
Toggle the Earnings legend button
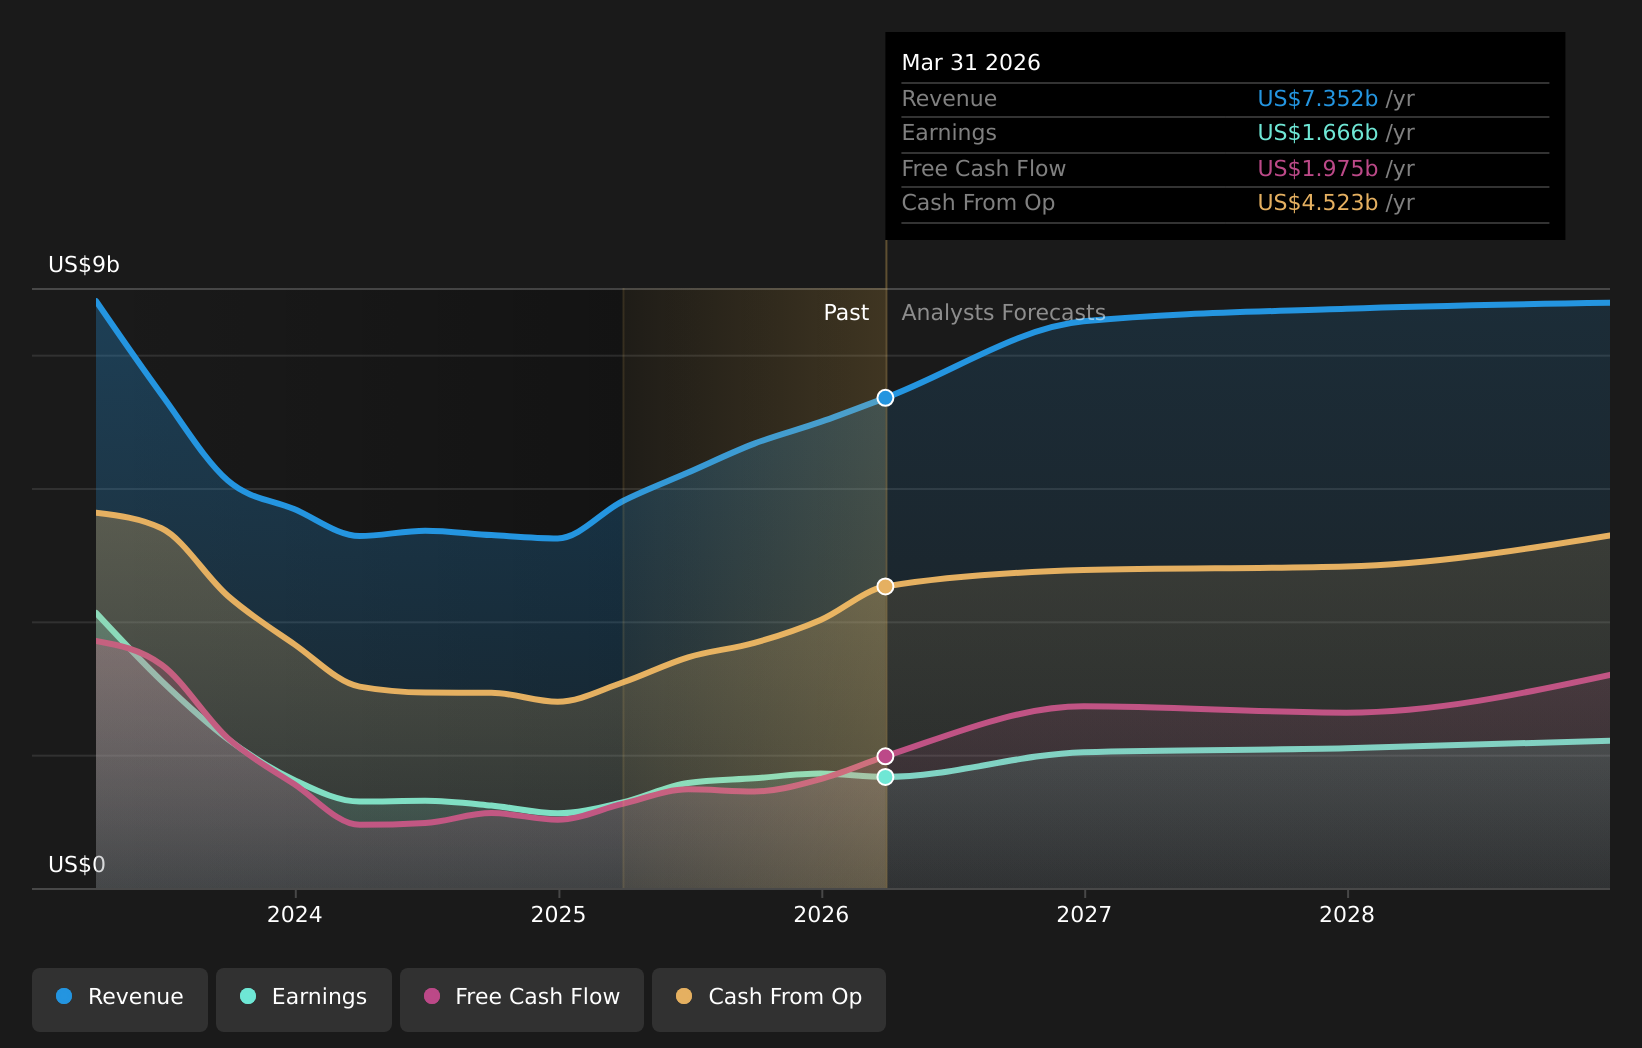(x=304, y=999)
